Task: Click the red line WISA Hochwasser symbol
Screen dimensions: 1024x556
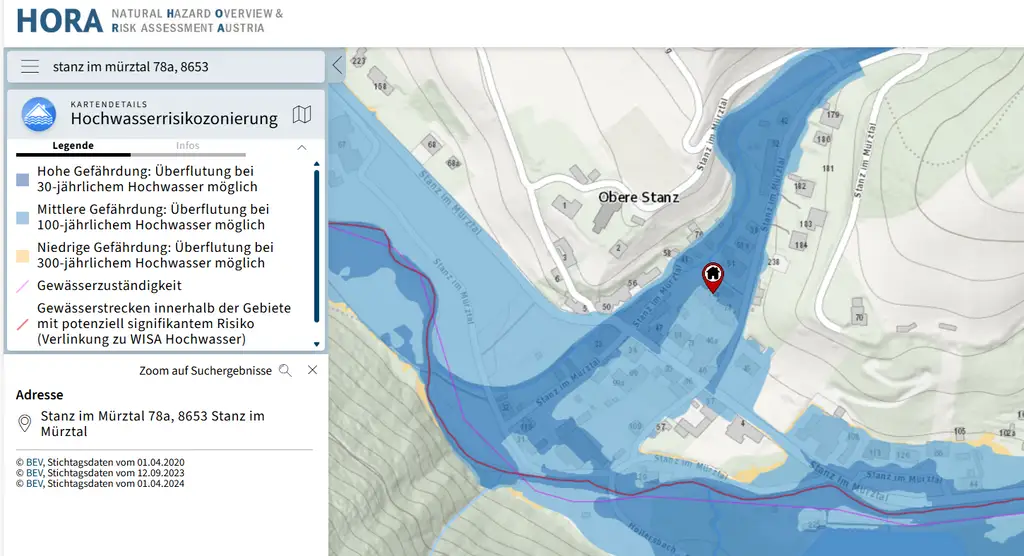Action: click(x=23, y=323)
